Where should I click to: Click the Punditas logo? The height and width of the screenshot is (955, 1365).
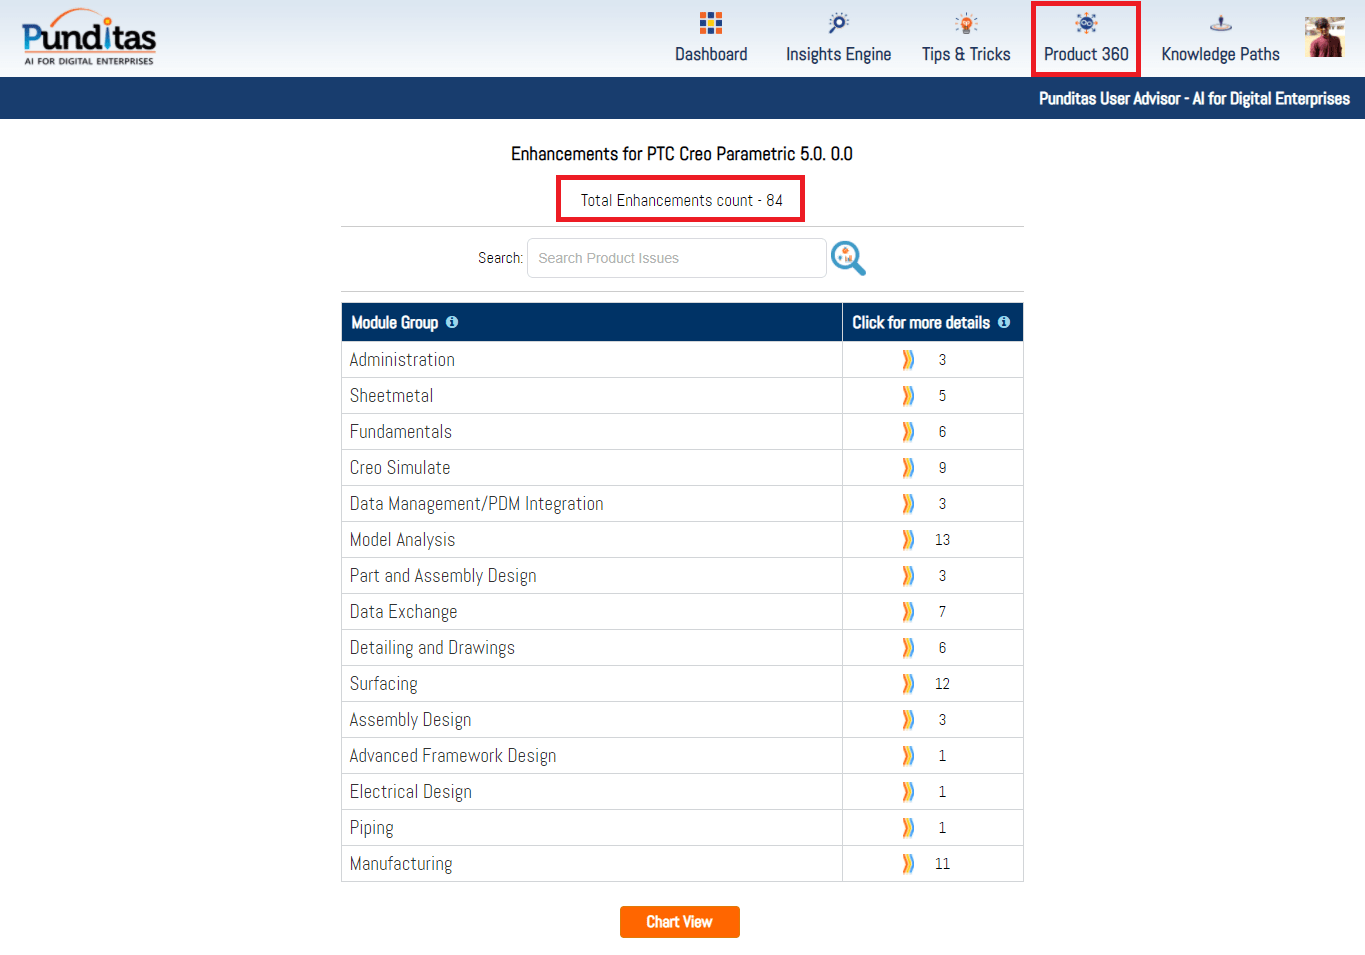coord(89,39)
